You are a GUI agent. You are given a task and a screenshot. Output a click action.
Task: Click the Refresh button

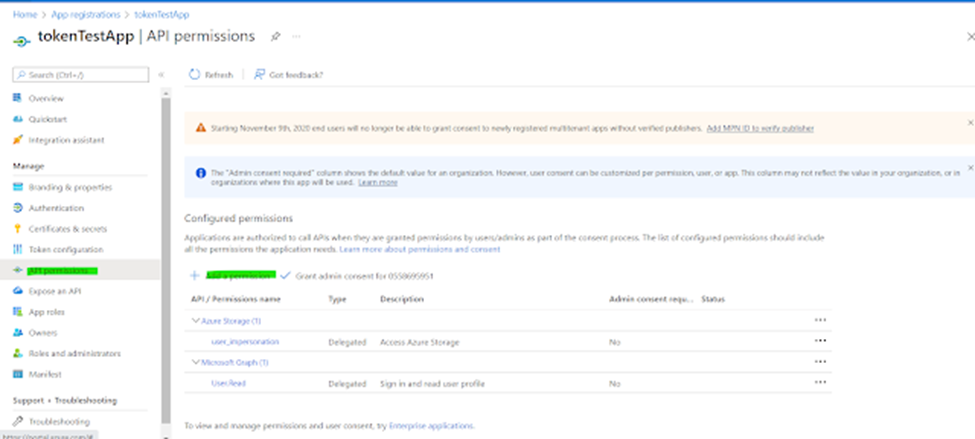[211, 75]
